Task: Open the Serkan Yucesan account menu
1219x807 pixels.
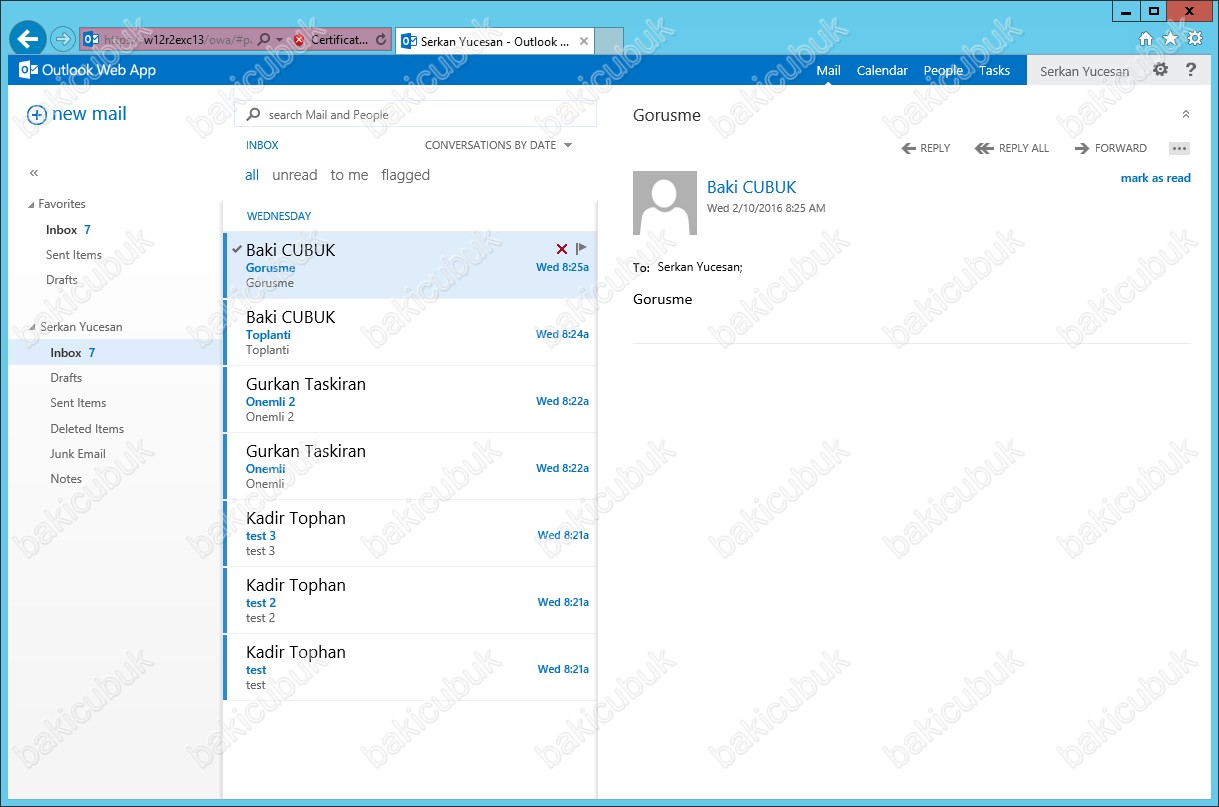Action: click(x=1084, y=71)
